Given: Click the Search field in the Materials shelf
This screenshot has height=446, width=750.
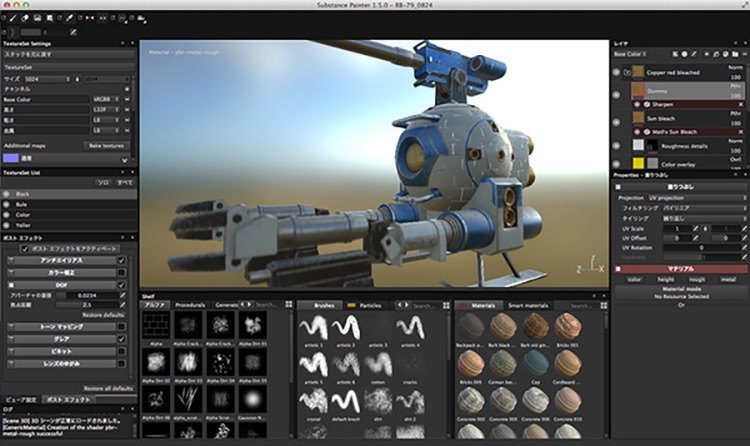Looking at the screenshot, I should click(x=582, y=305).
